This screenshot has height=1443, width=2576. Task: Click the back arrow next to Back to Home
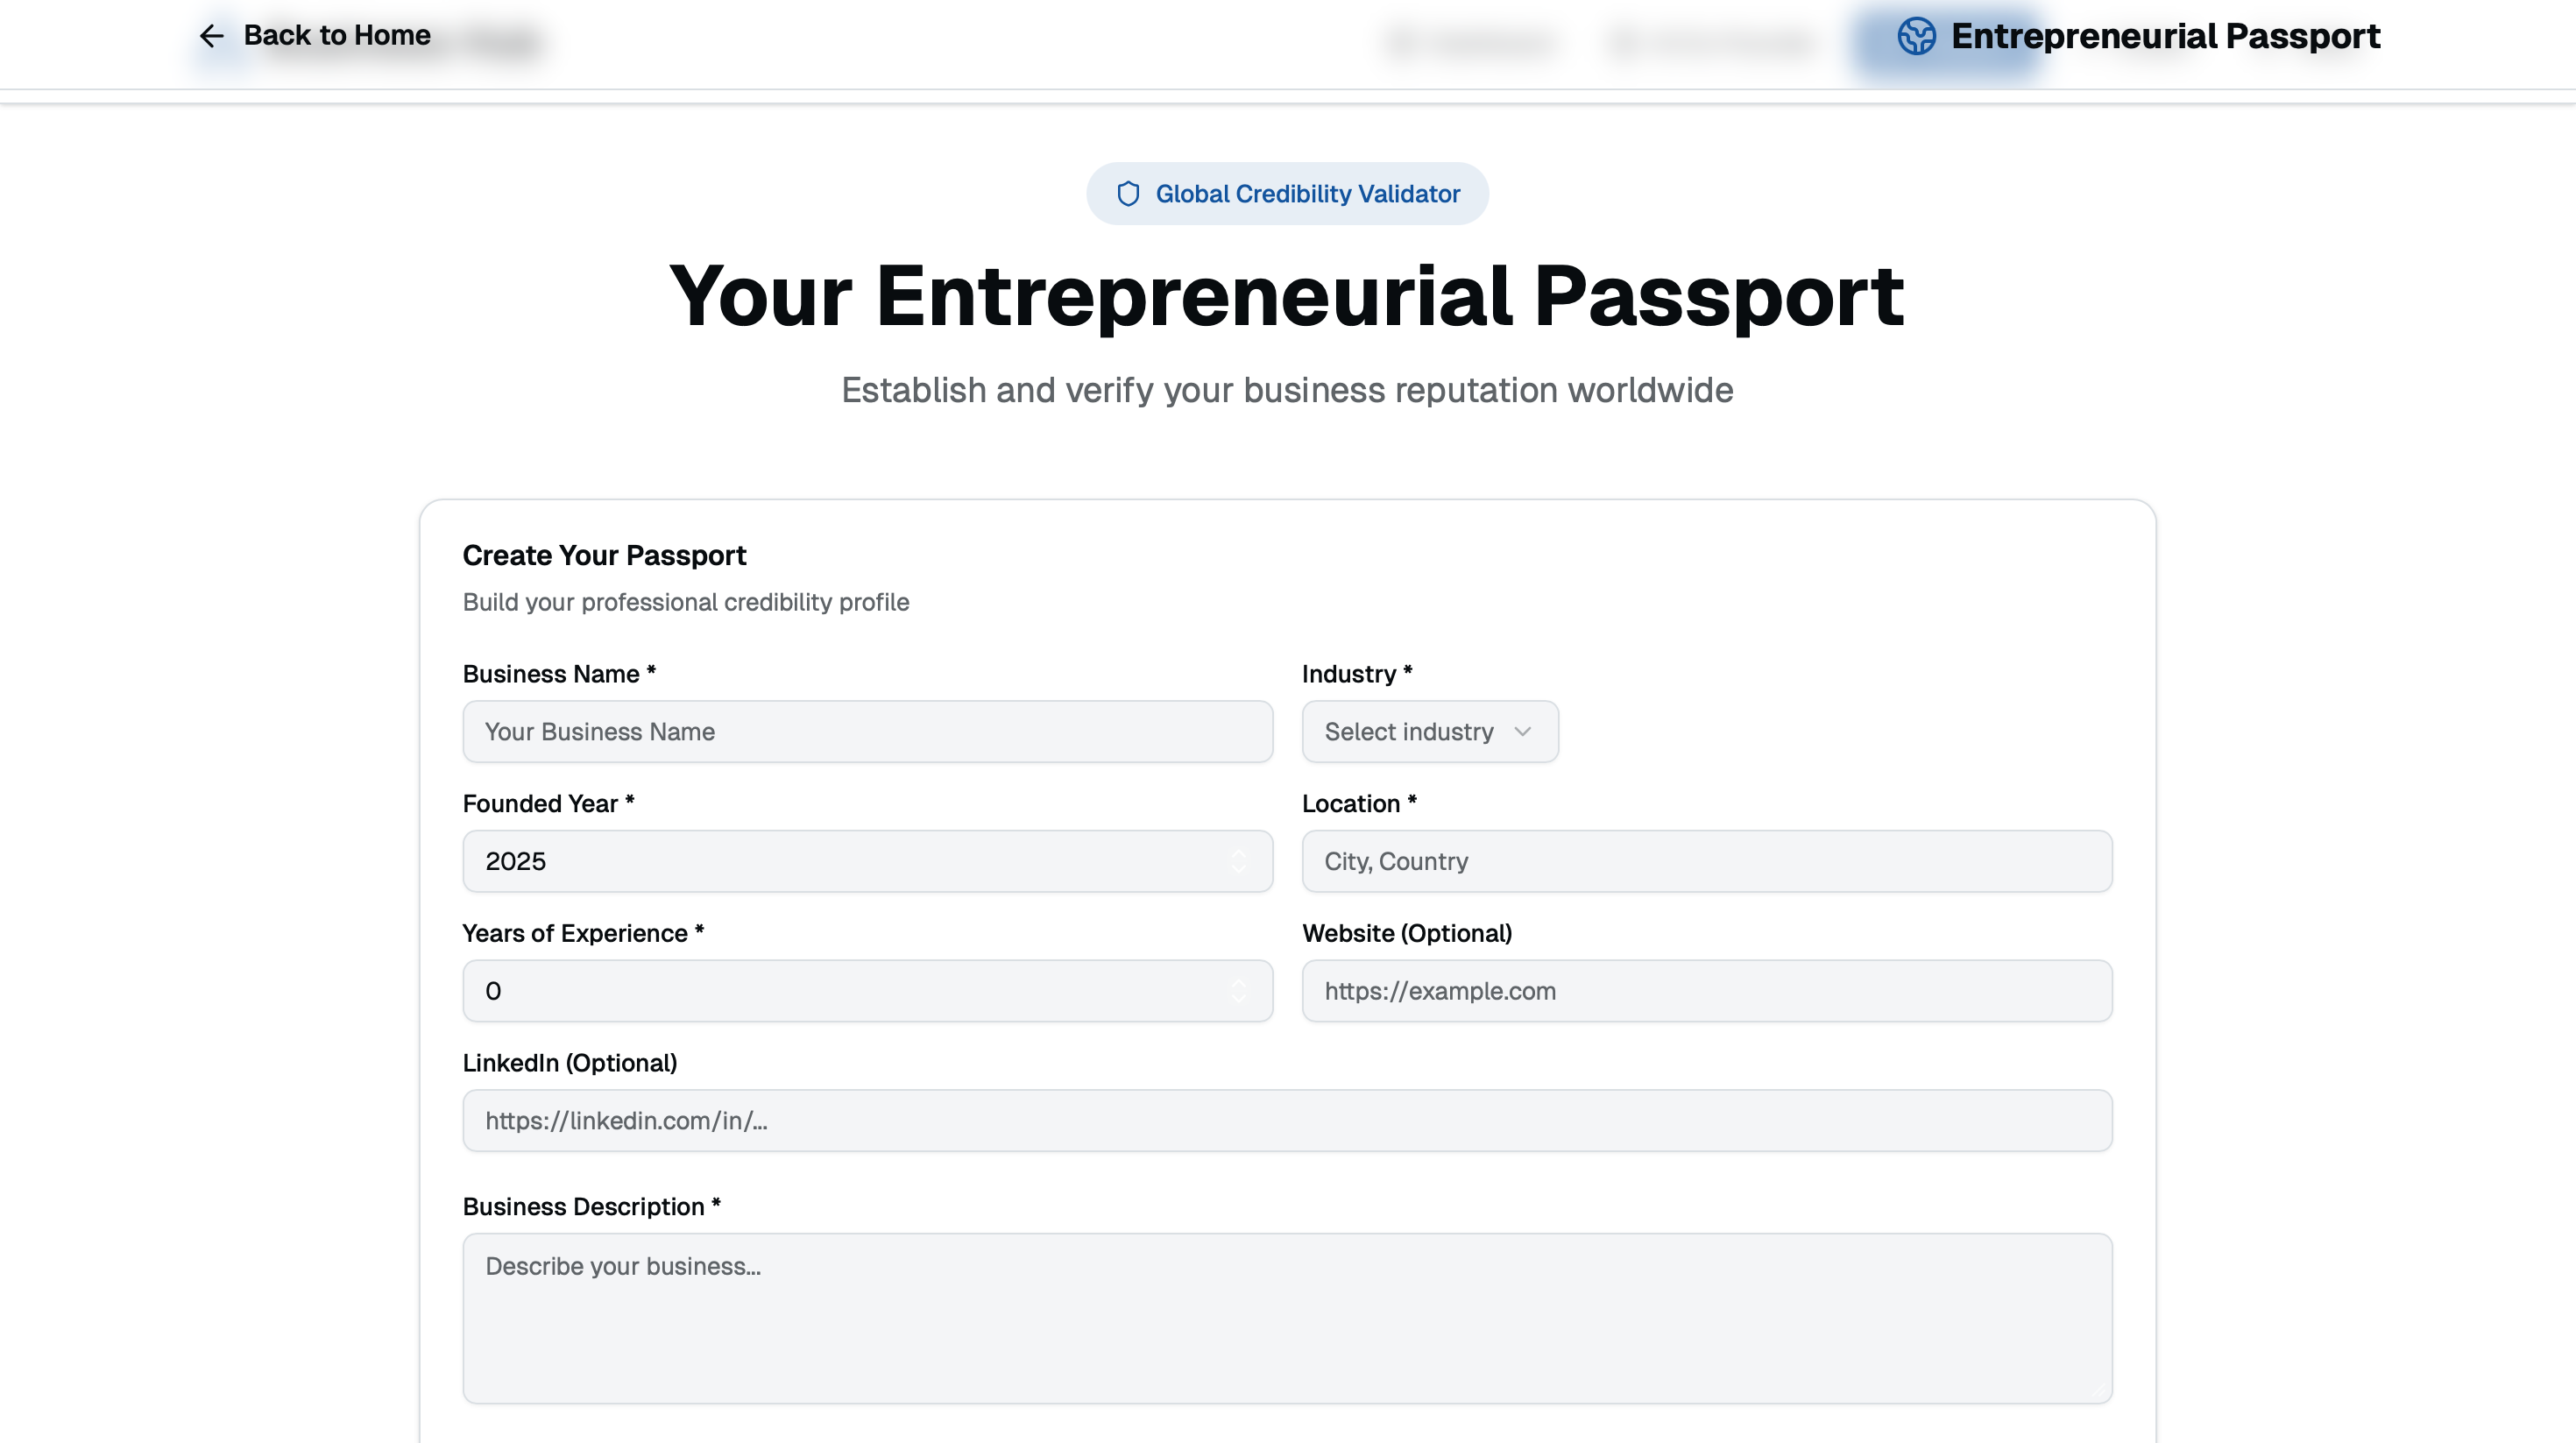[211, 36]
